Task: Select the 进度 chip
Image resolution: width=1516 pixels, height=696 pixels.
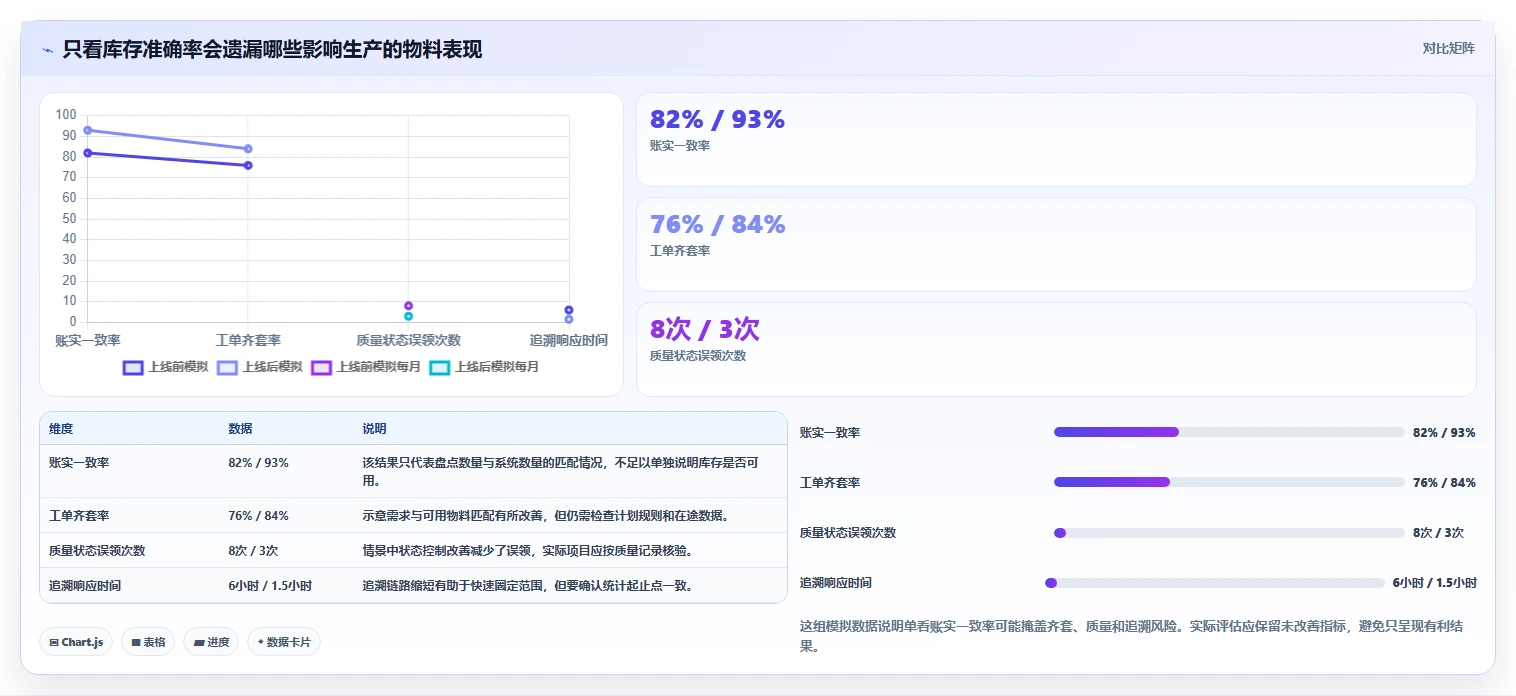Action: [x=211, y=642]
